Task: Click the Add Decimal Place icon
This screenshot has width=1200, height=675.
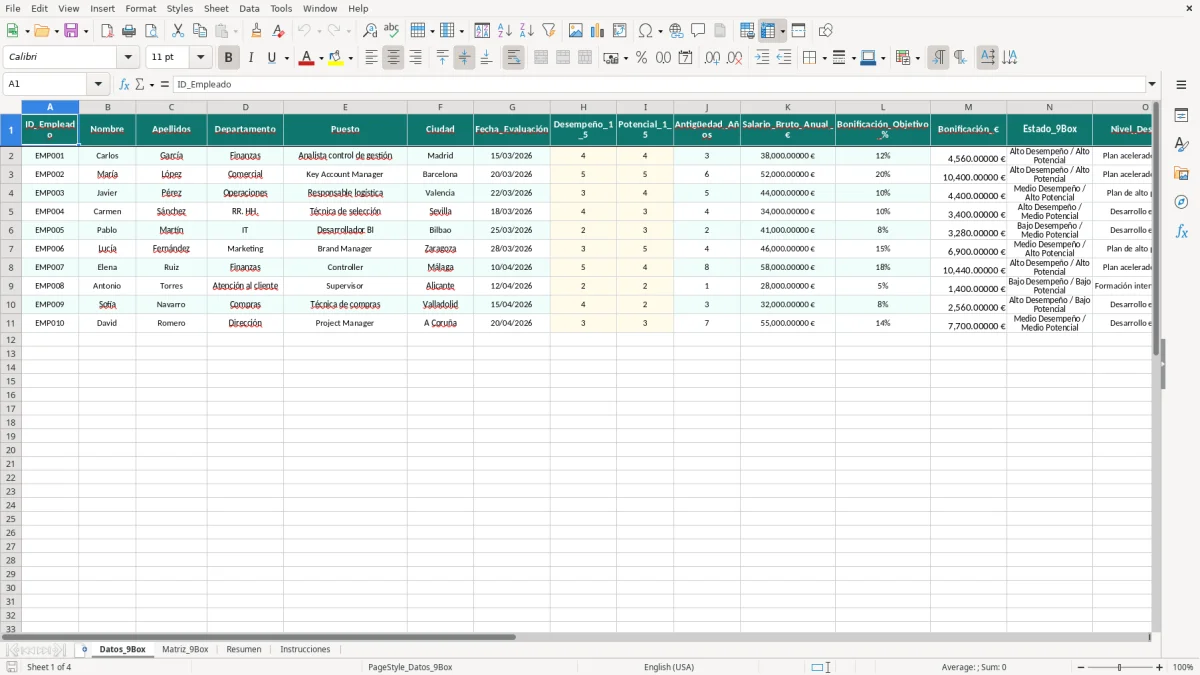Action: (x=712, y=58)
